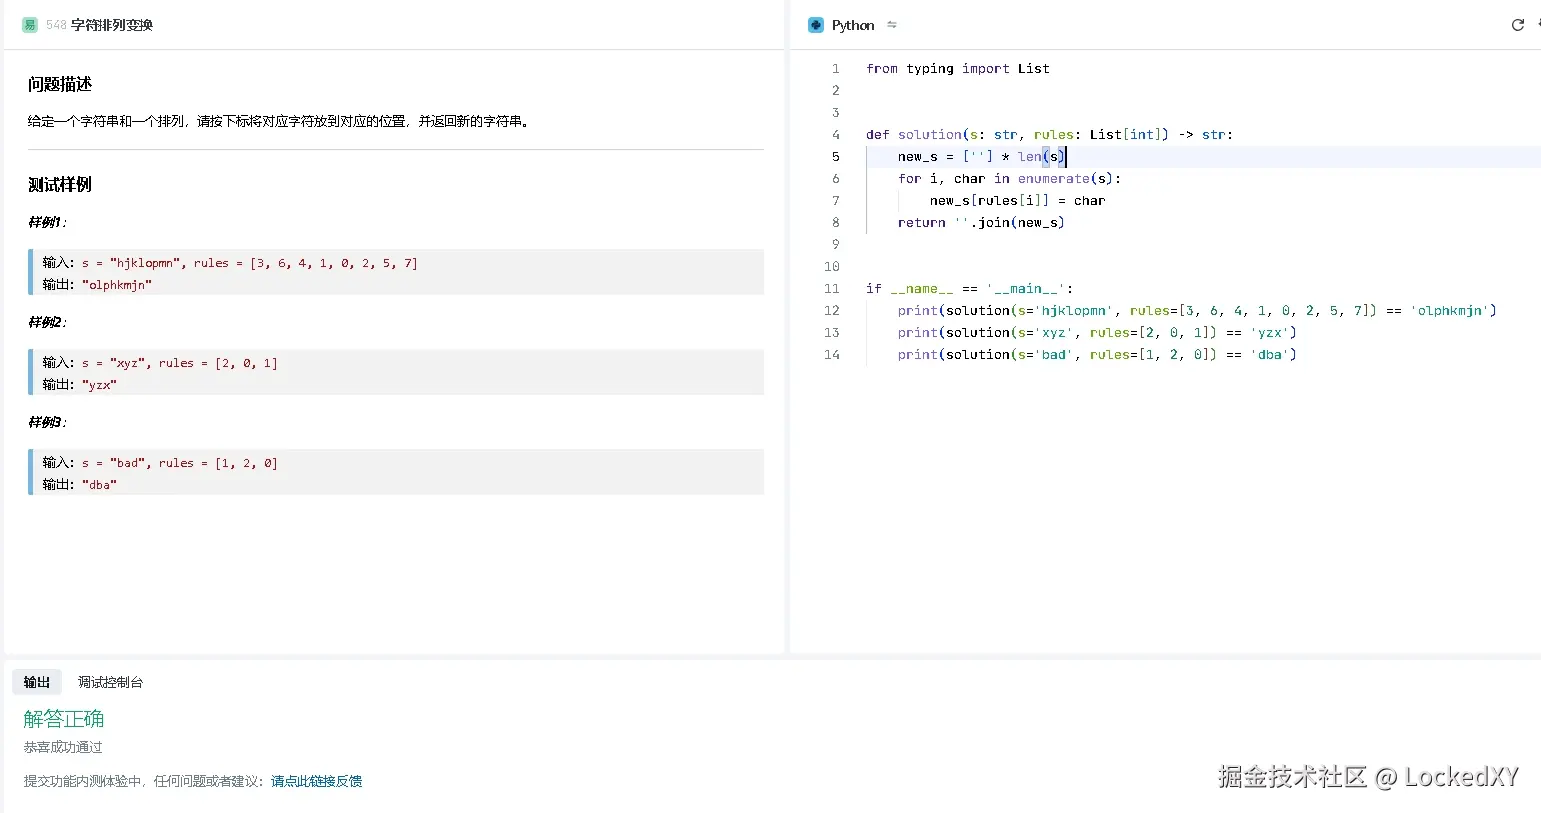Screen dimensions: 1541x813
Task: Place cursor on the return join line
Action: pyautogui.click(x=980, y=223)
